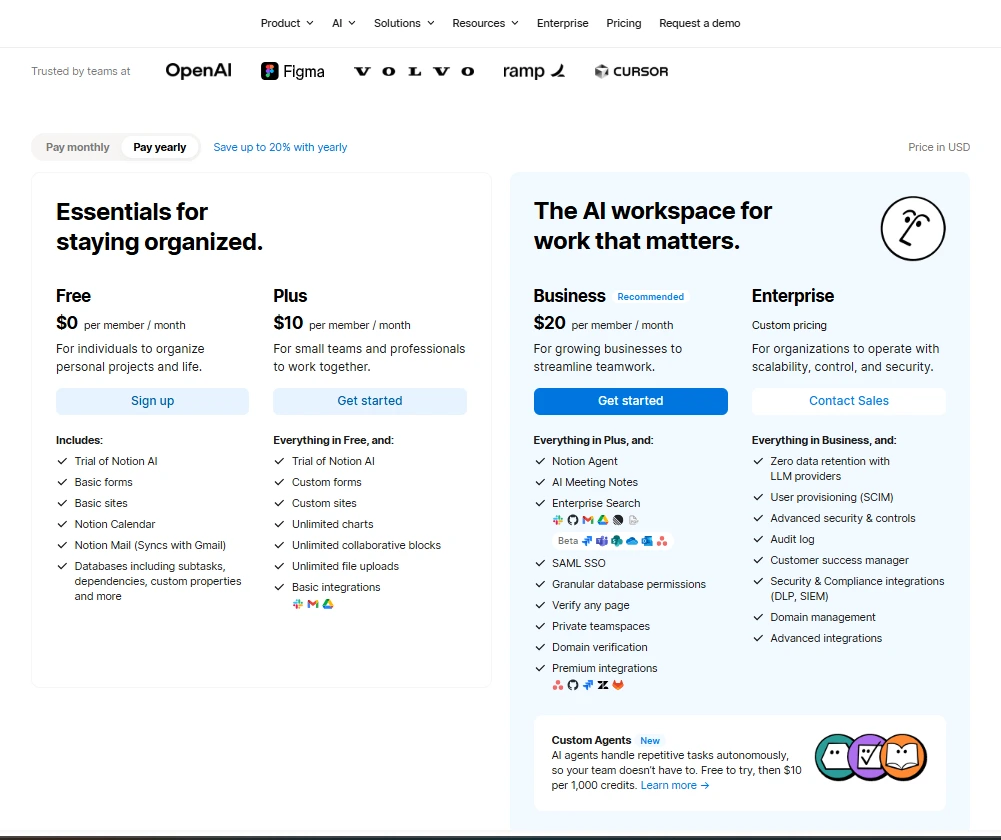The image size is (1001, 840).
Task: Expand the Product menu
Action: 287,23
